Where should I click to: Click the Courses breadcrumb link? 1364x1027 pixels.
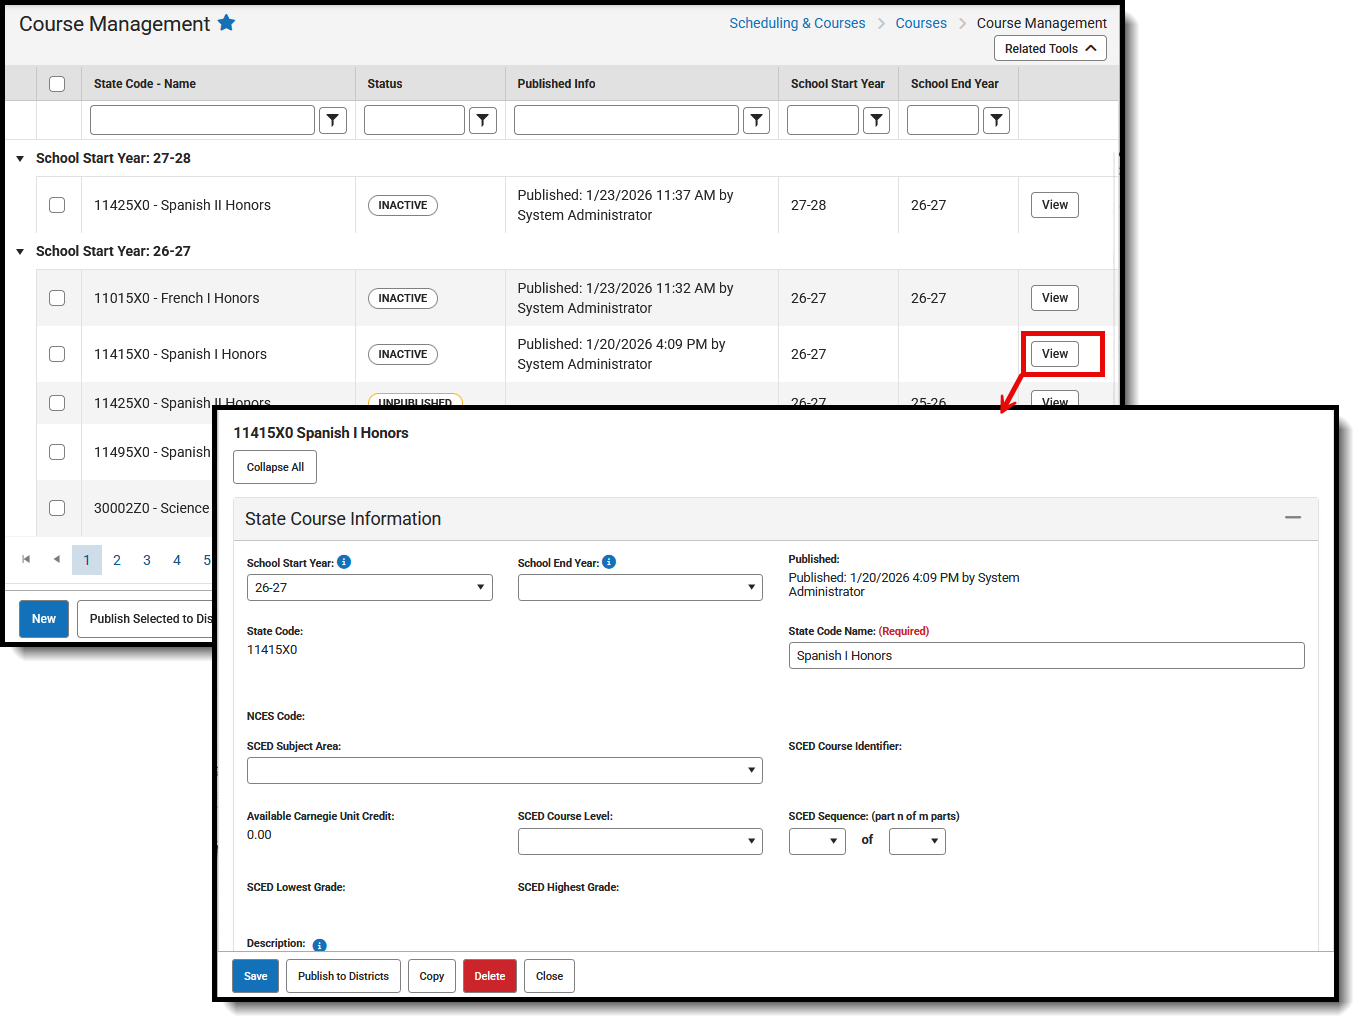tap(921, 22)
